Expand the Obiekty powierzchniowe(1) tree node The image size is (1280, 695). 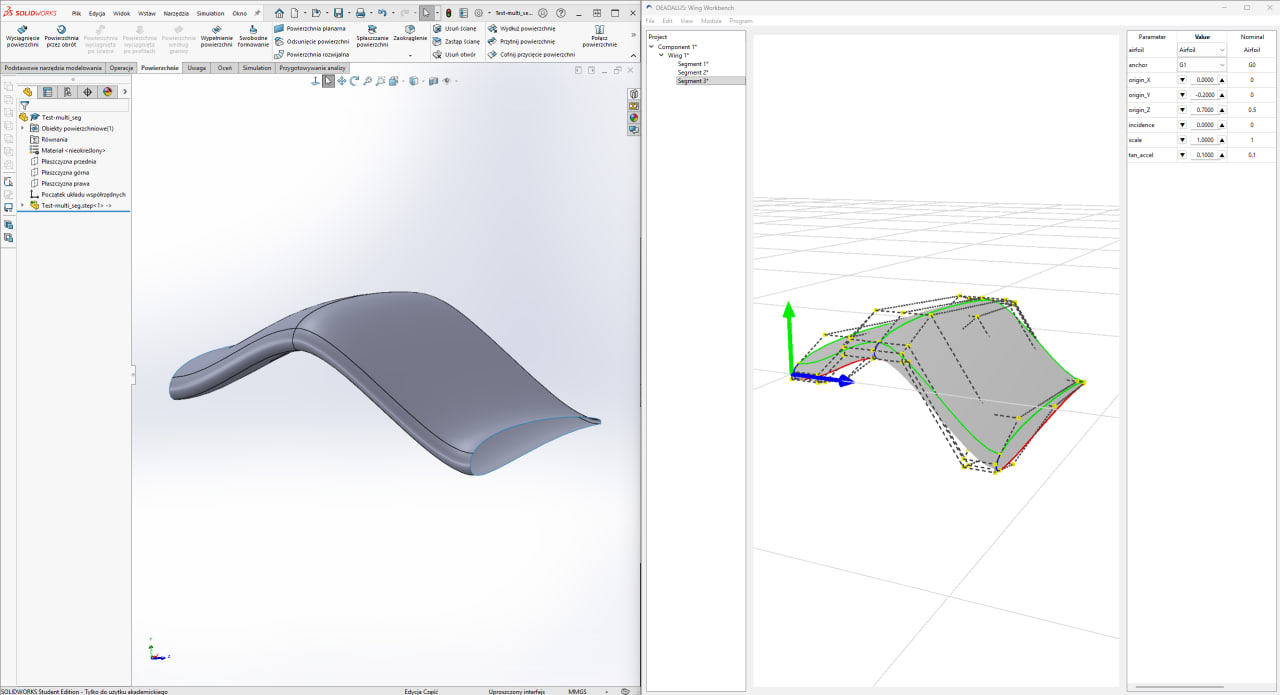tap(22, 128)
